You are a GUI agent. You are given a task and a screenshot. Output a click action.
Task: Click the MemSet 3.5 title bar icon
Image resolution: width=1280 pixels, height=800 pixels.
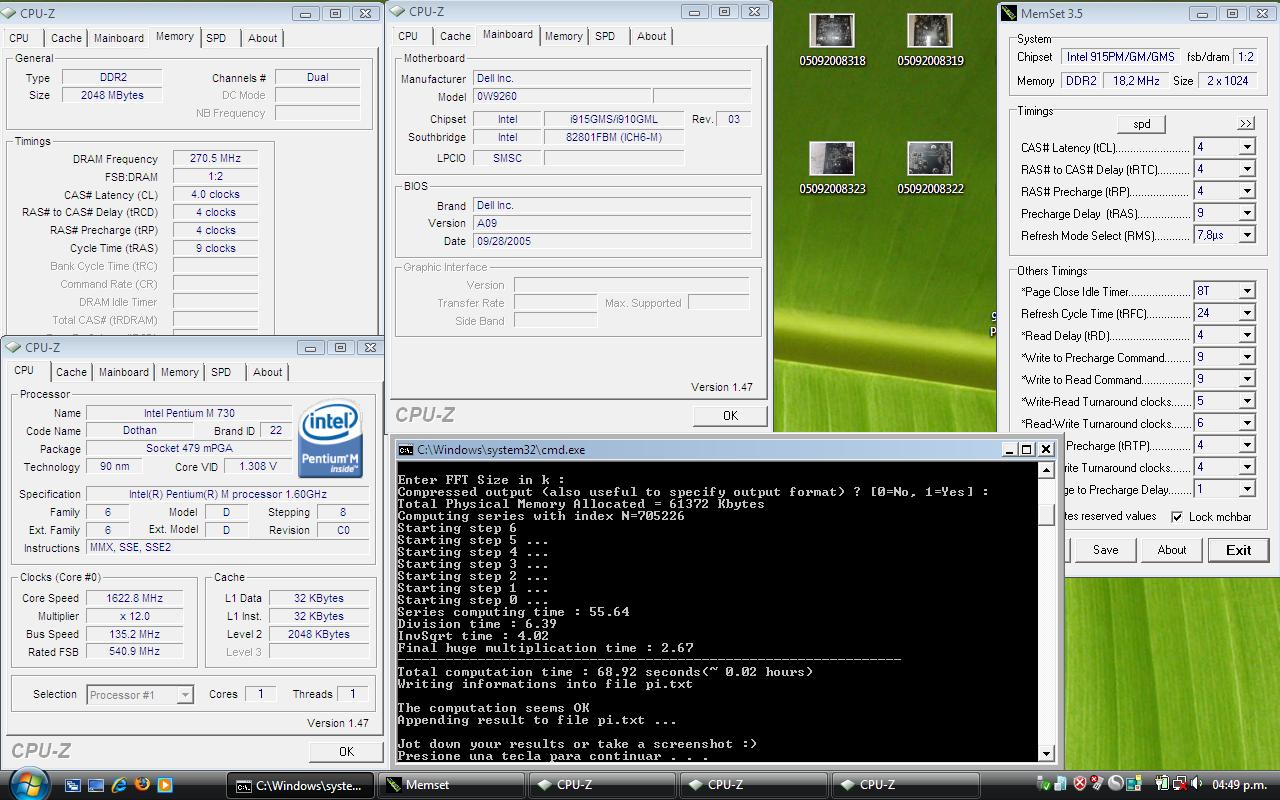click(1008, 14)
